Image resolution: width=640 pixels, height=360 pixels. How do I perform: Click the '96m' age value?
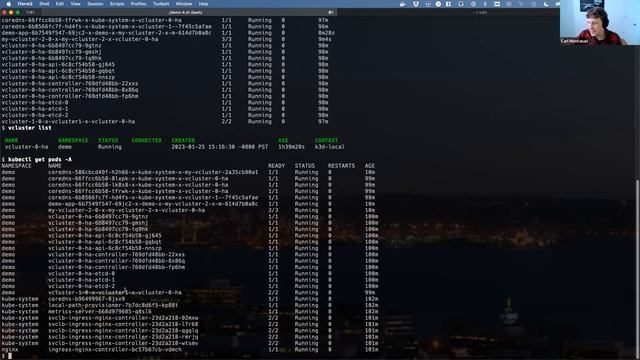point(323,27)
